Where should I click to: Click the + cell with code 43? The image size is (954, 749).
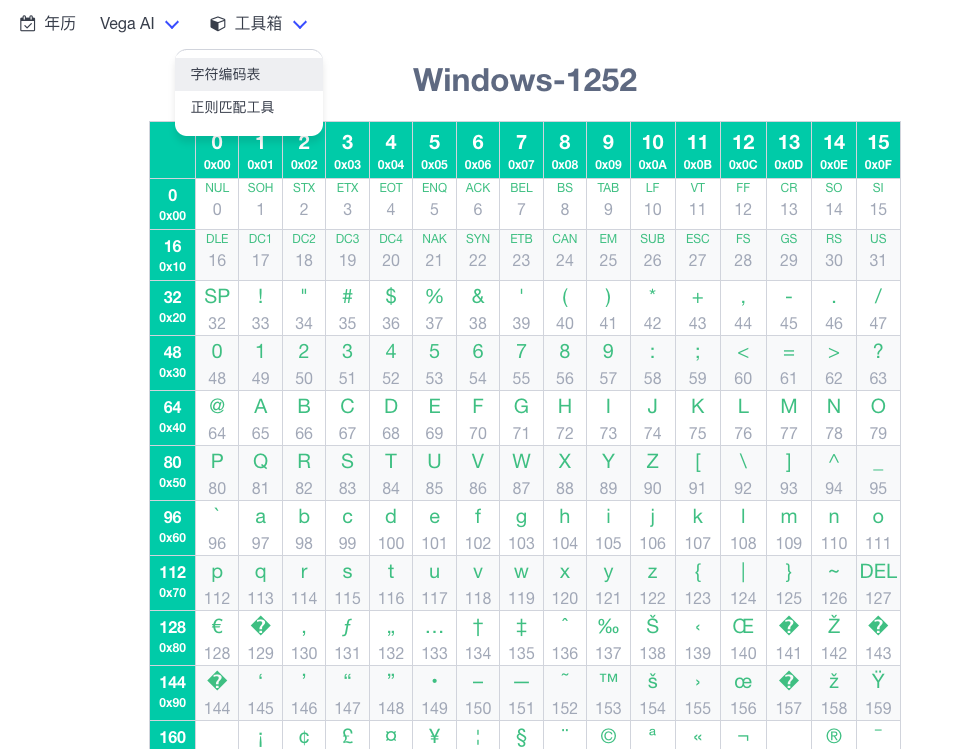click(x=698, y=308)
